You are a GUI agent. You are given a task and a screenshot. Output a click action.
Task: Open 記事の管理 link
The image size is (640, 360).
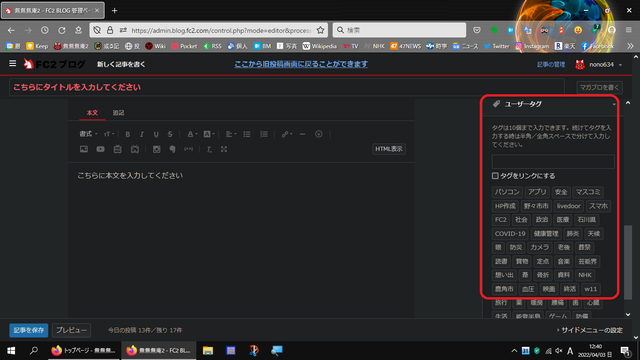(551, 64)
